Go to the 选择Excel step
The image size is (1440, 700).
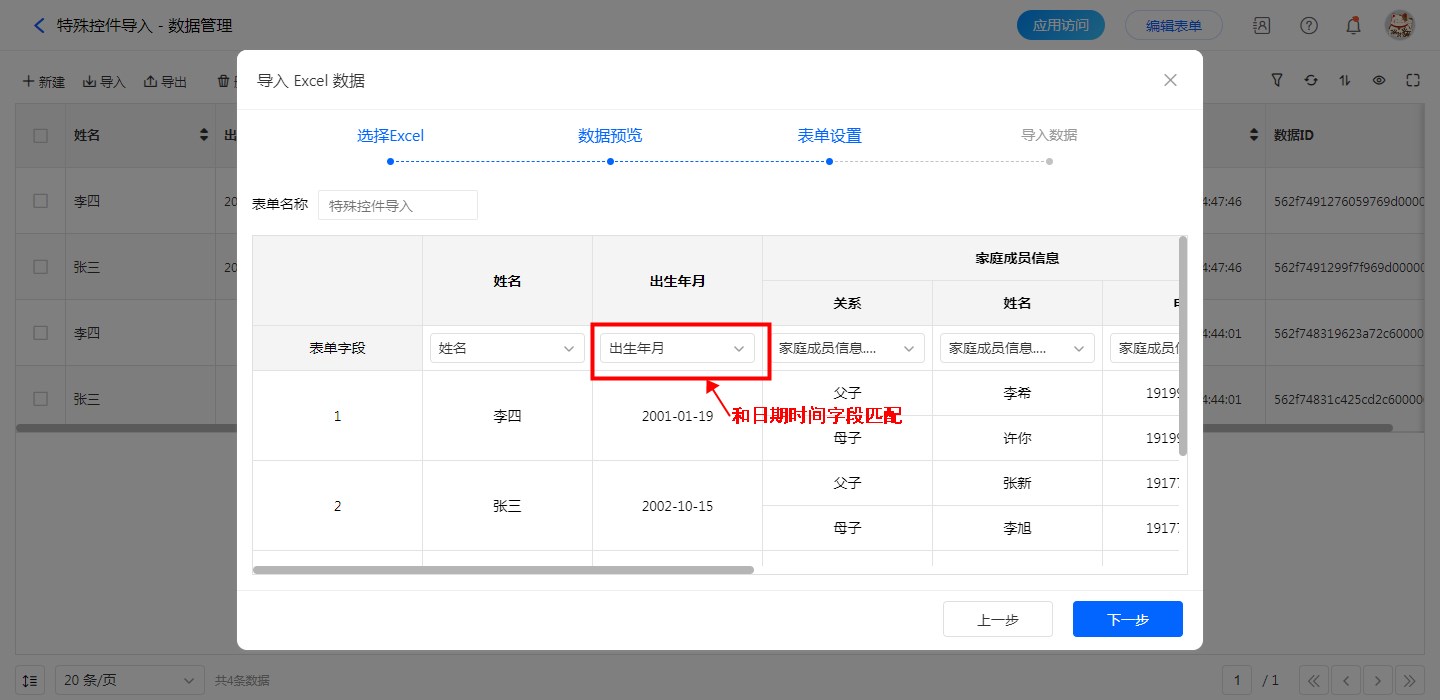[390, 136]
